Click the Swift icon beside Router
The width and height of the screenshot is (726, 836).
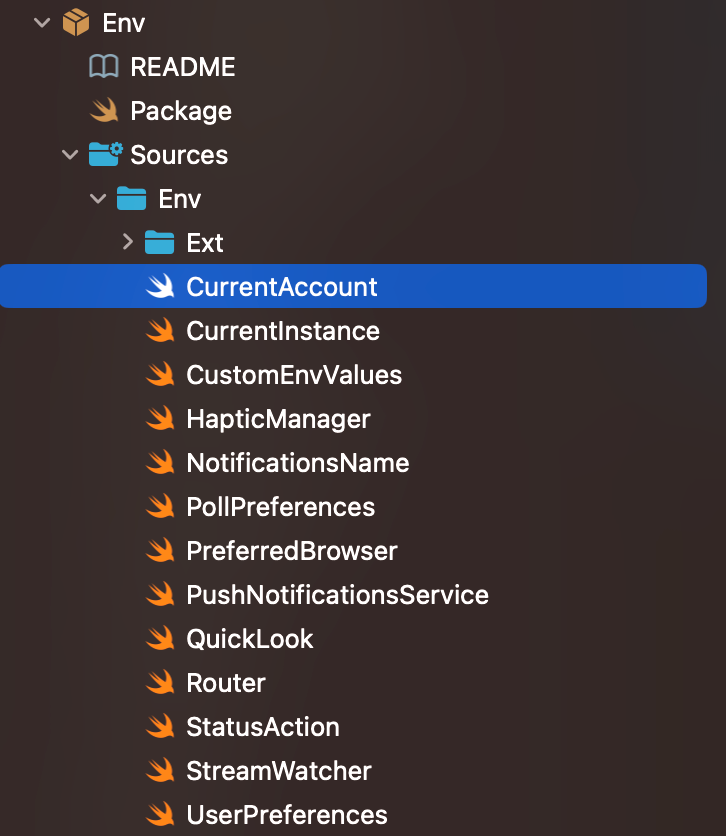[x=160, y=682]
